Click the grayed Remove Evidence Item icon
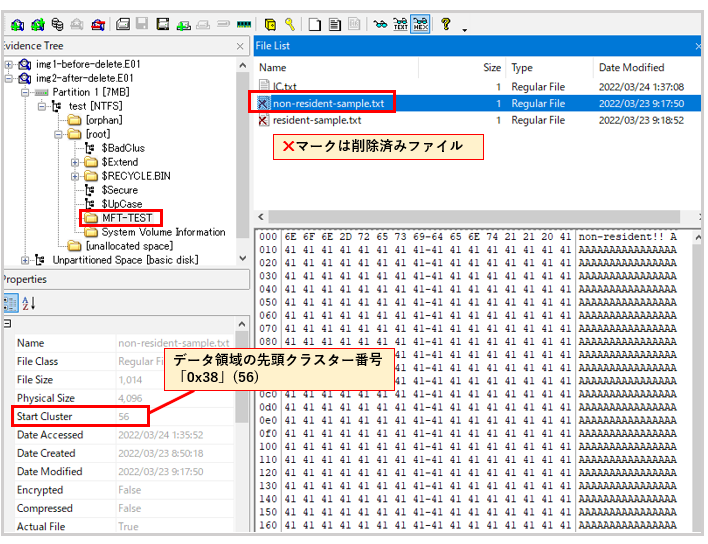The width and height of the screenshot is (708, 544). click(77, 24)
